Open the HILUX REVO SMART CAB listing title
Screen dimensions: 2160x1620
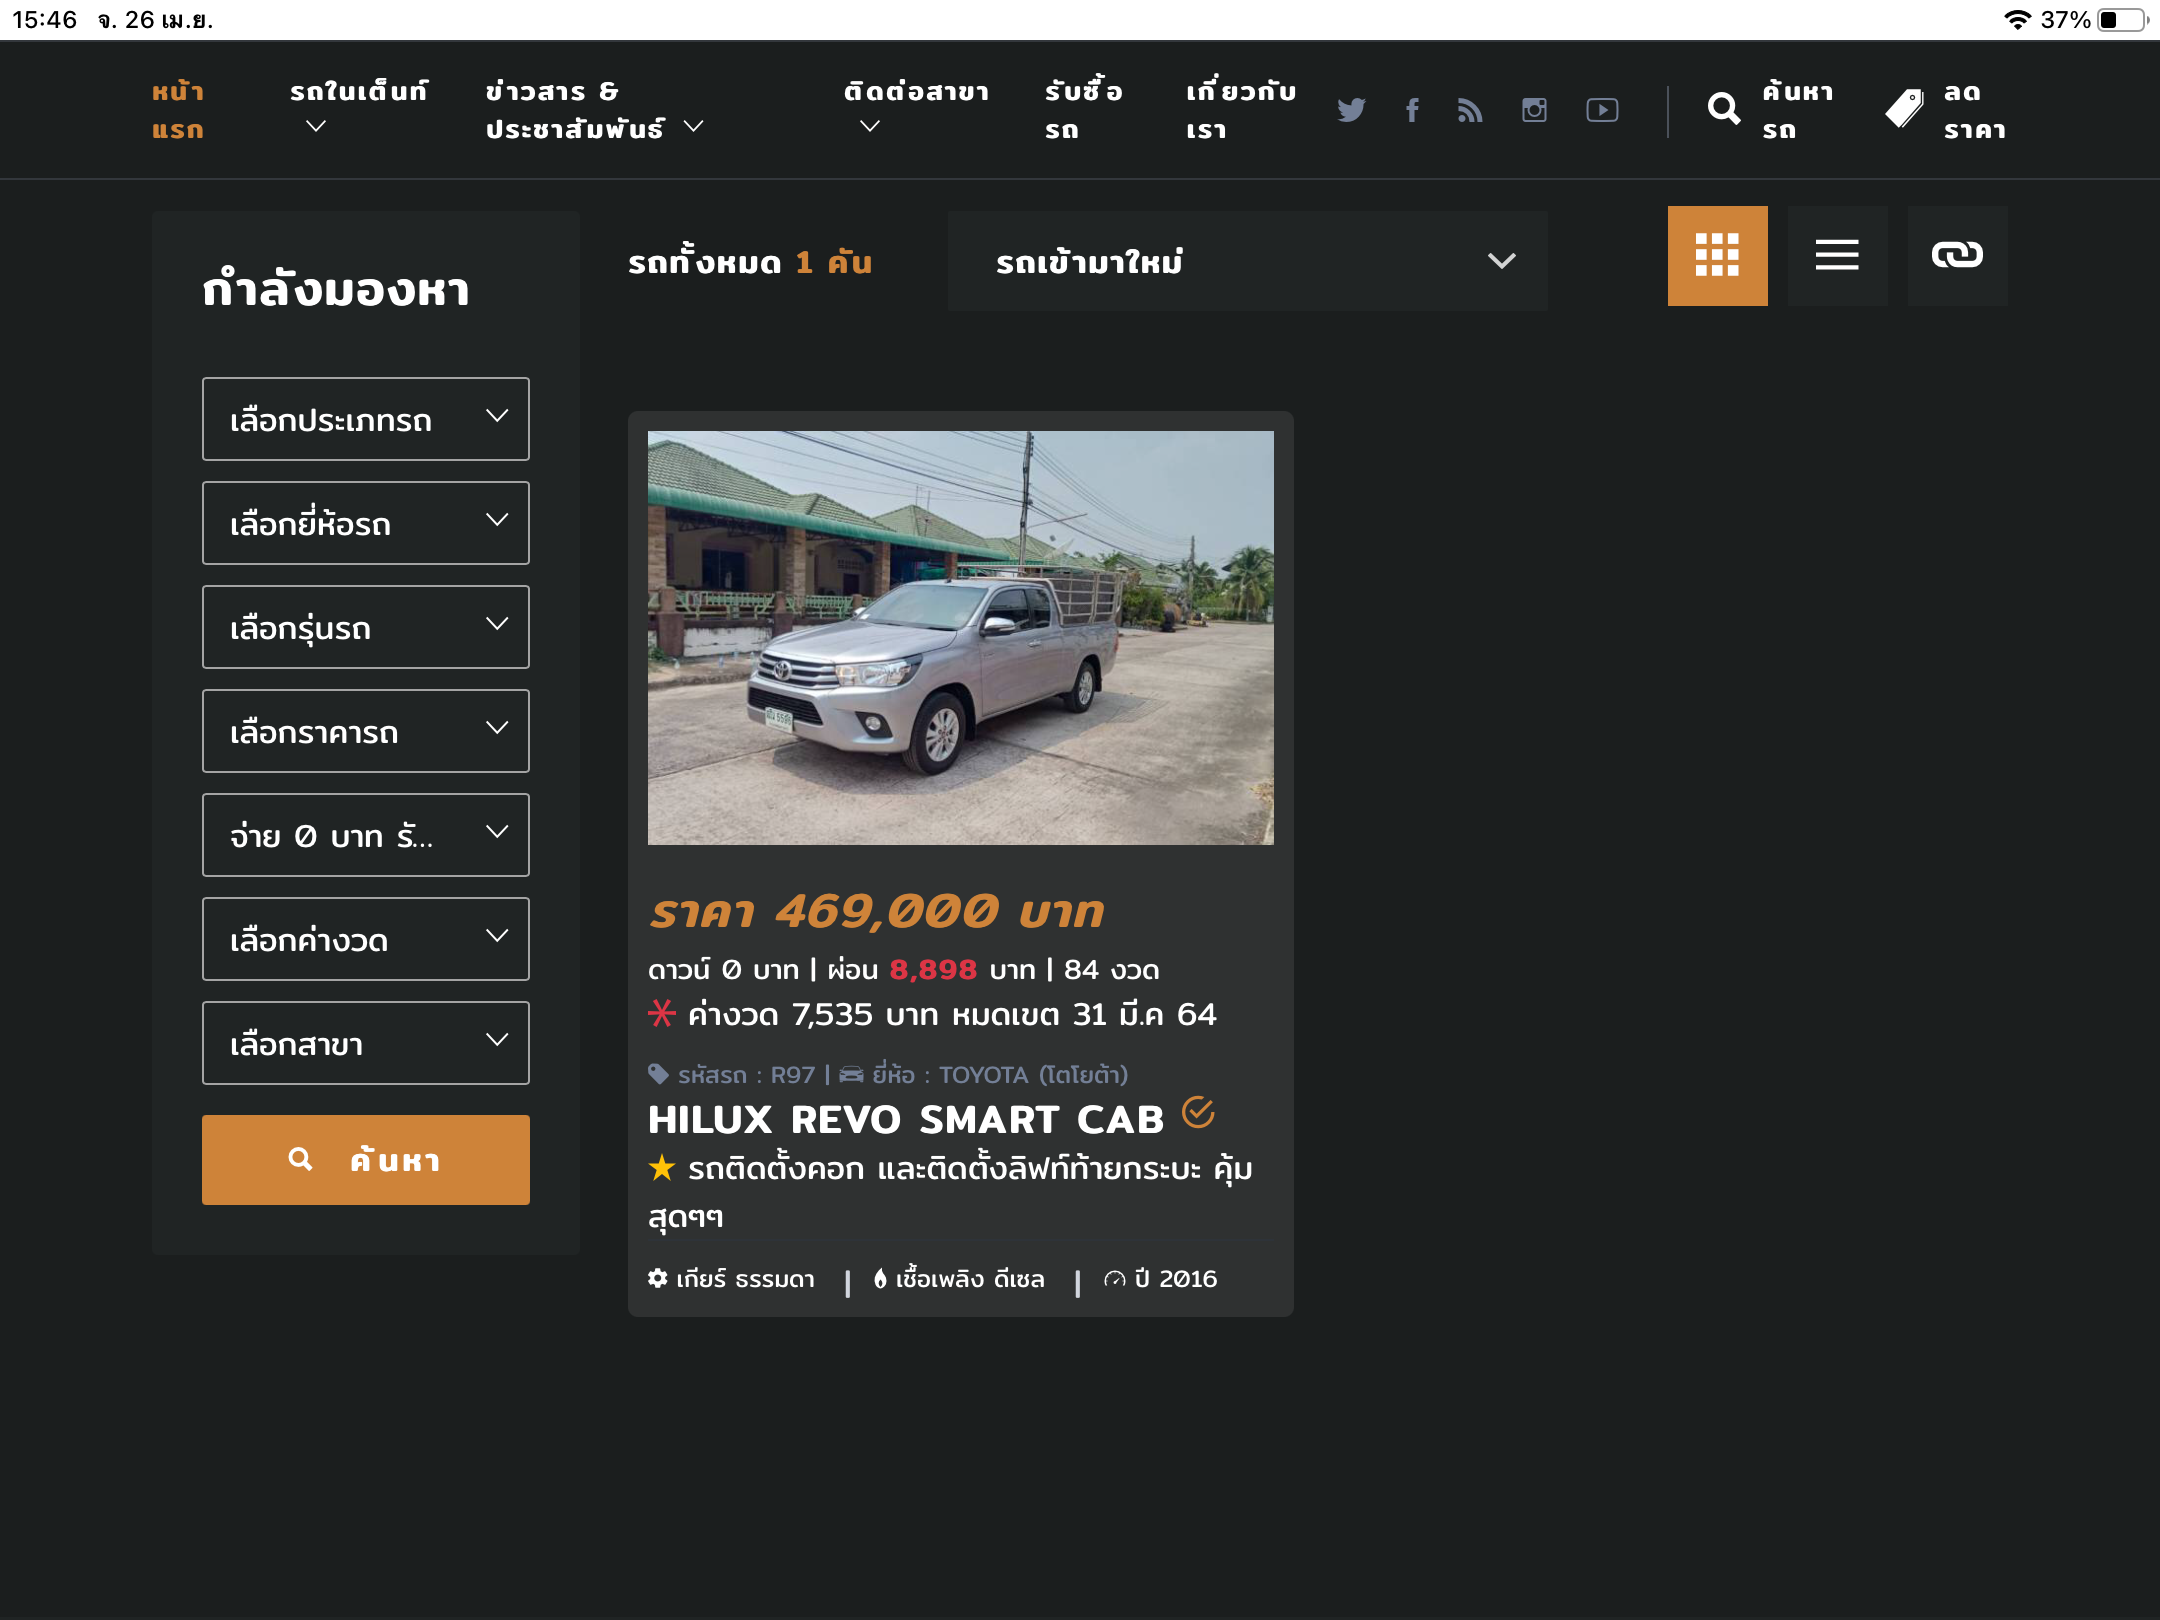click(906, 1119)
